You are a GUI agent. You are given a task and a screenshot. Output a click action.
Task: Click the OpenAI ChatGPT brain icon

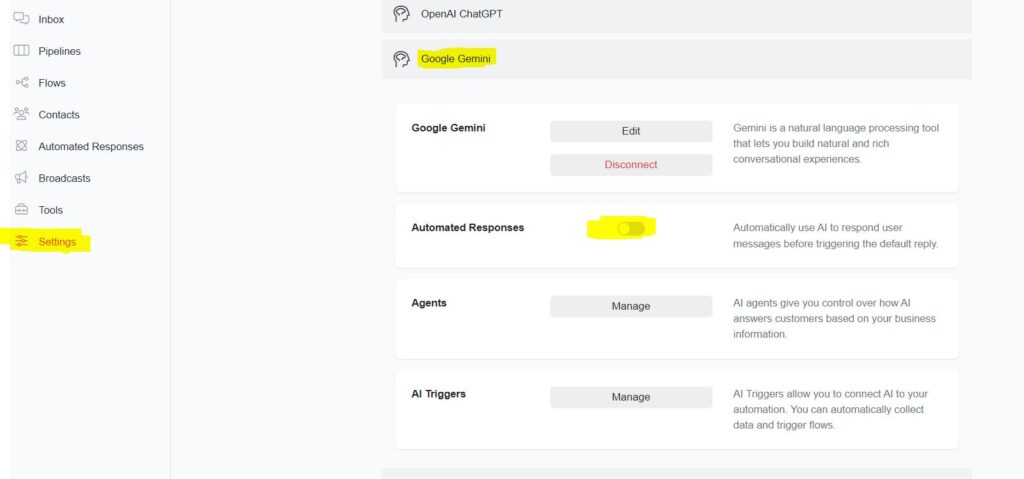[x=402, y=14]
